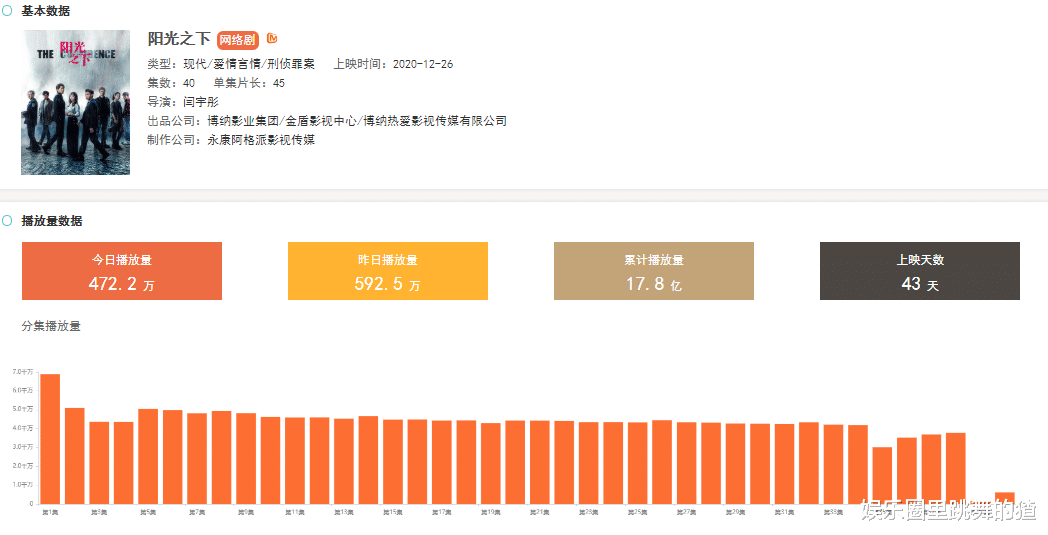Click the tallest bar for 第1集

pyautogui.click(x=50, y=439)
